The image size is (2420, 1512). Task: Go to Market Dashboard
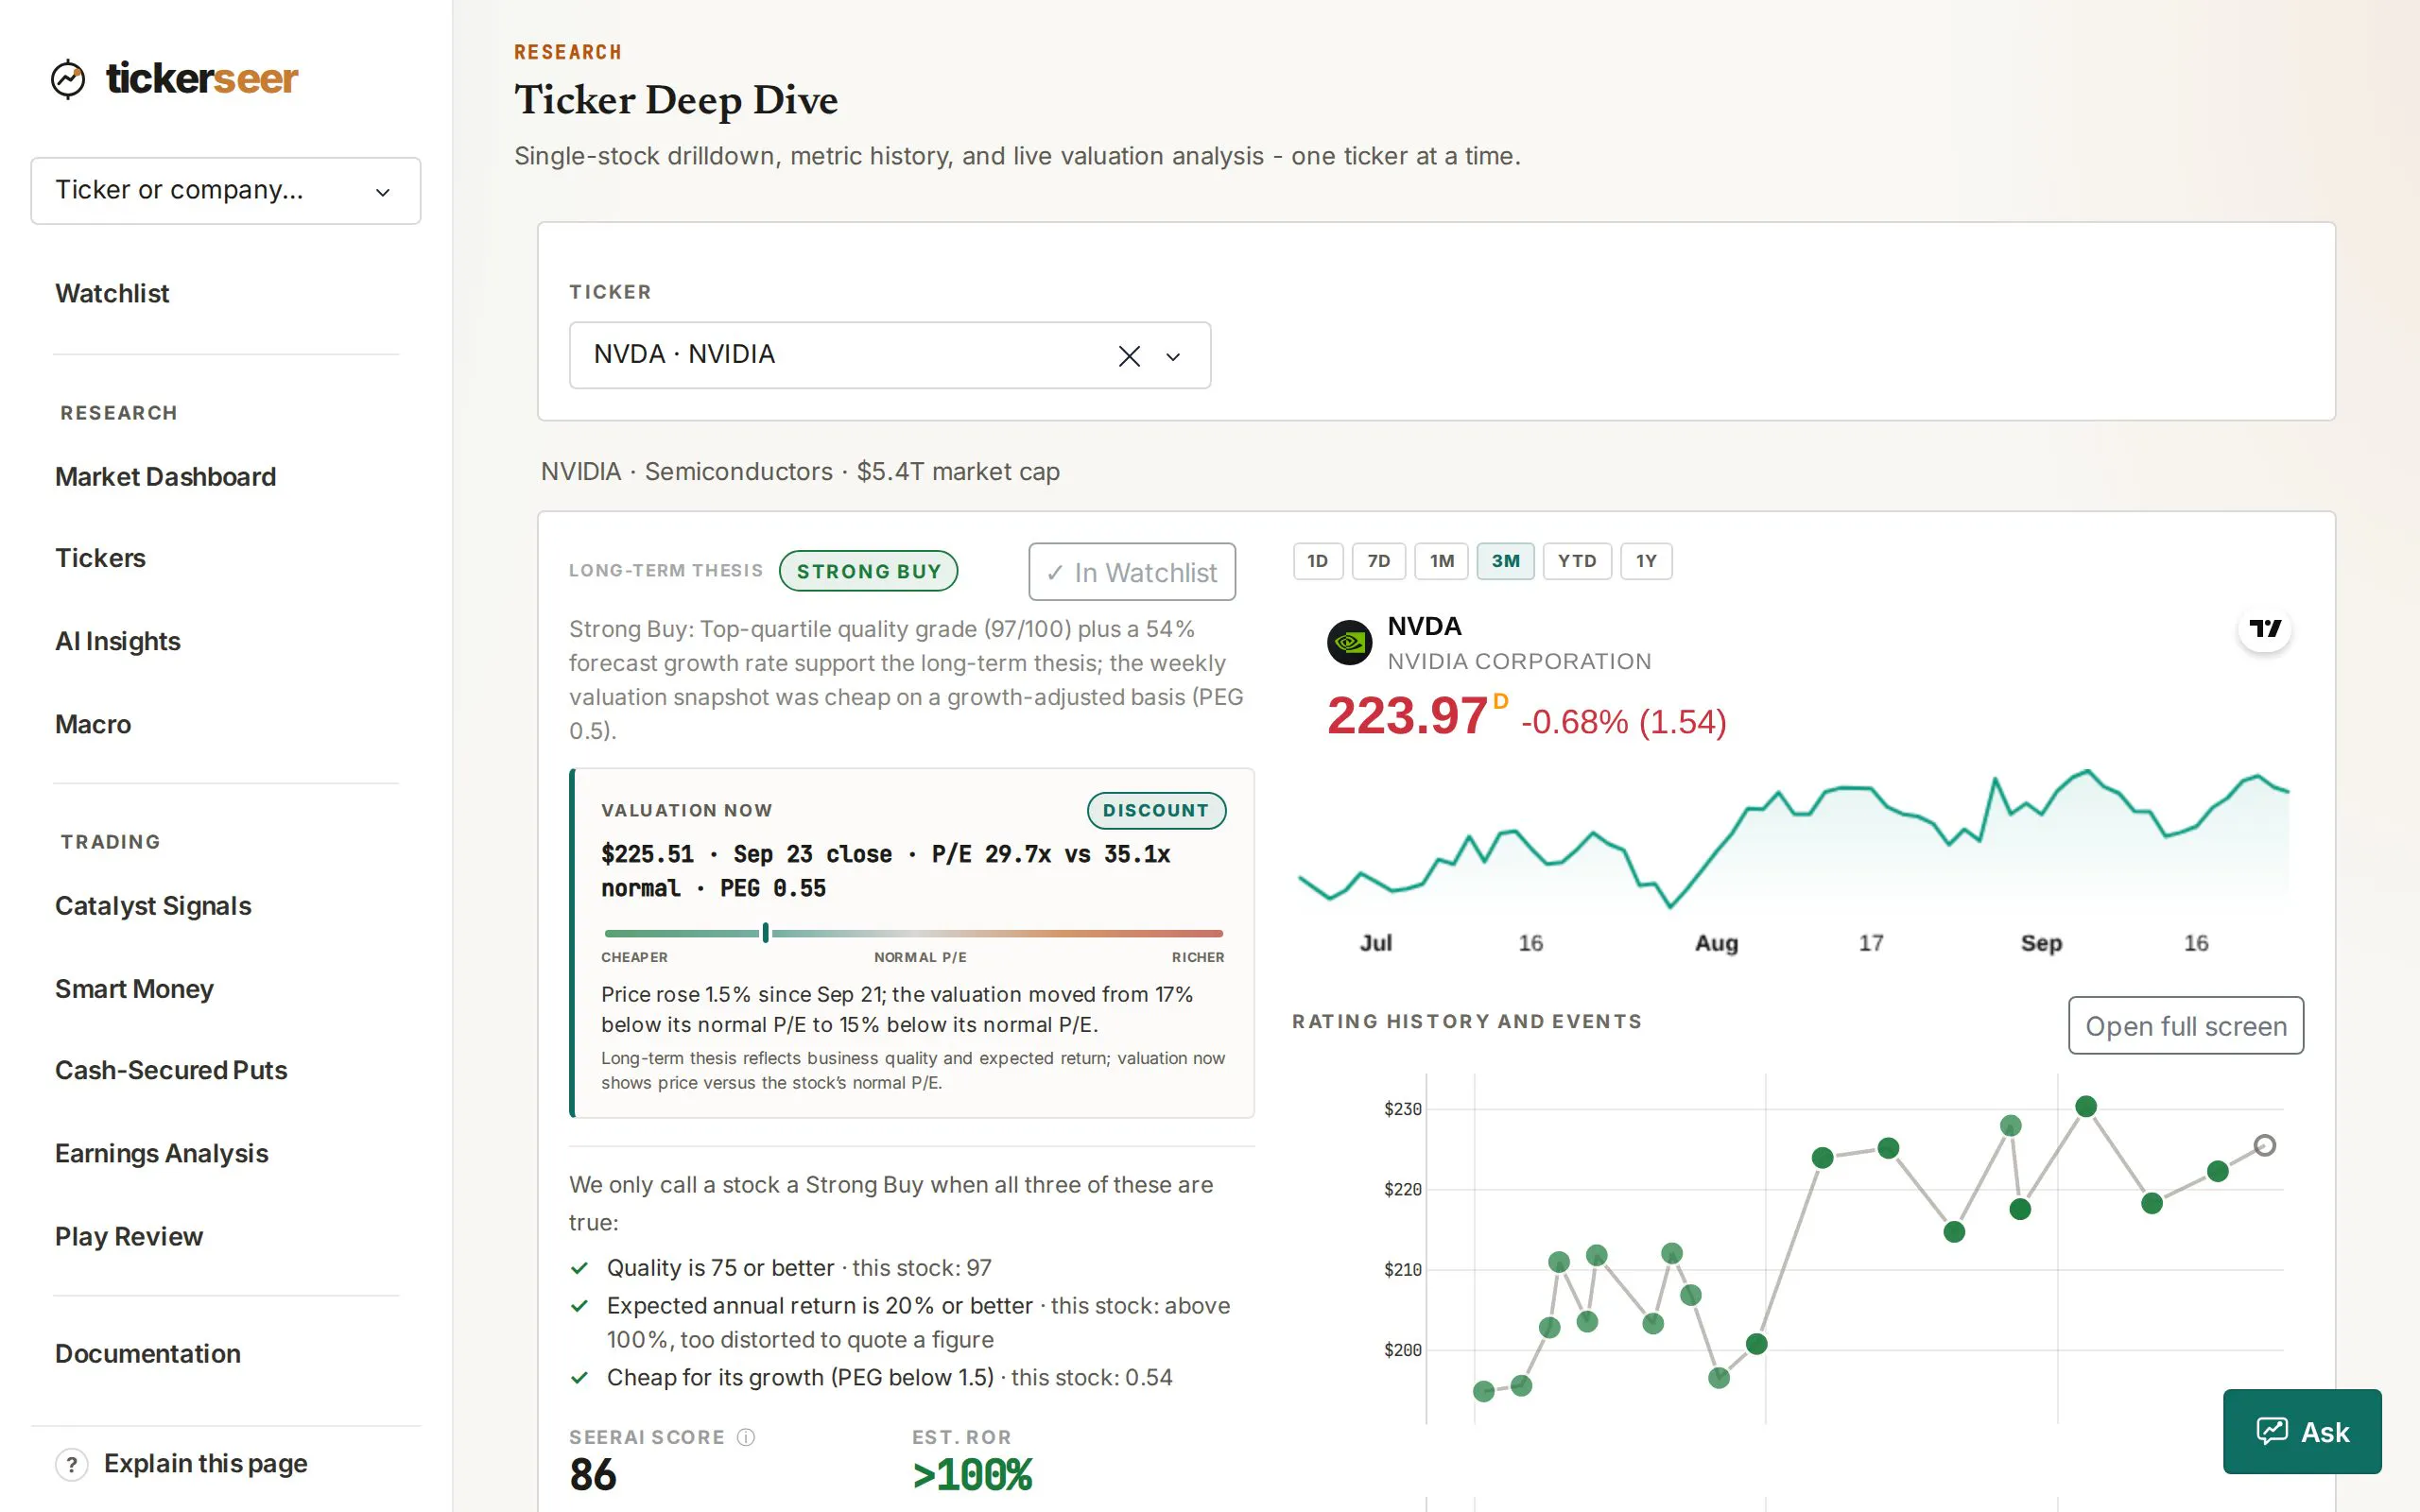(x=165, y=477)
